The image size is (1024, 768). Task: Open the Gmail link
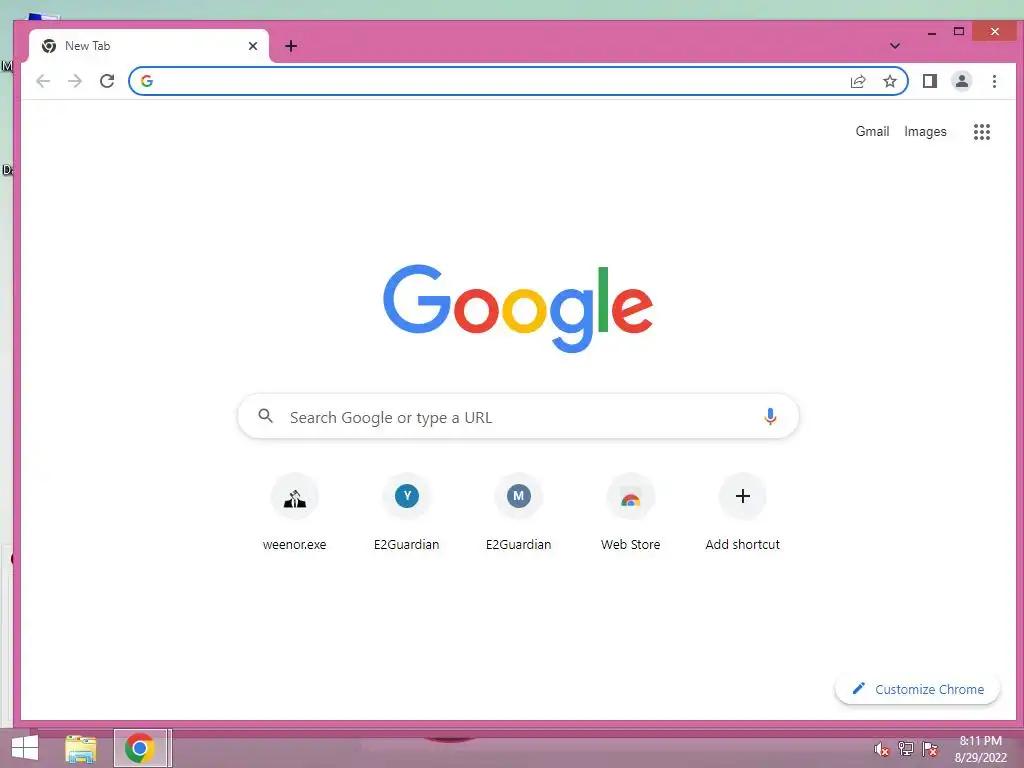click(x=872, y=131)
